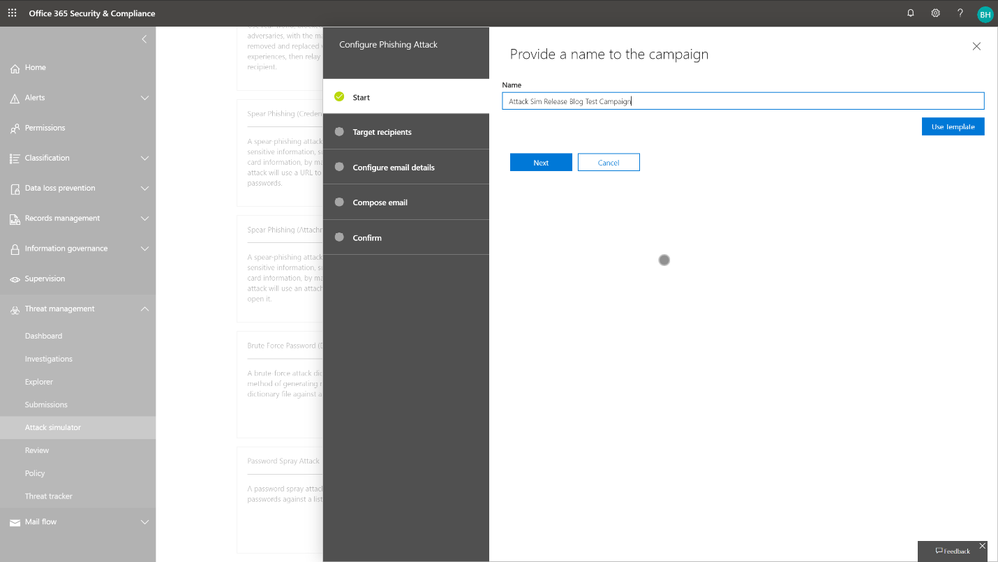This screenshot has width=998, height=562.
Task: Open the BH account avatar
Action: 985,14
